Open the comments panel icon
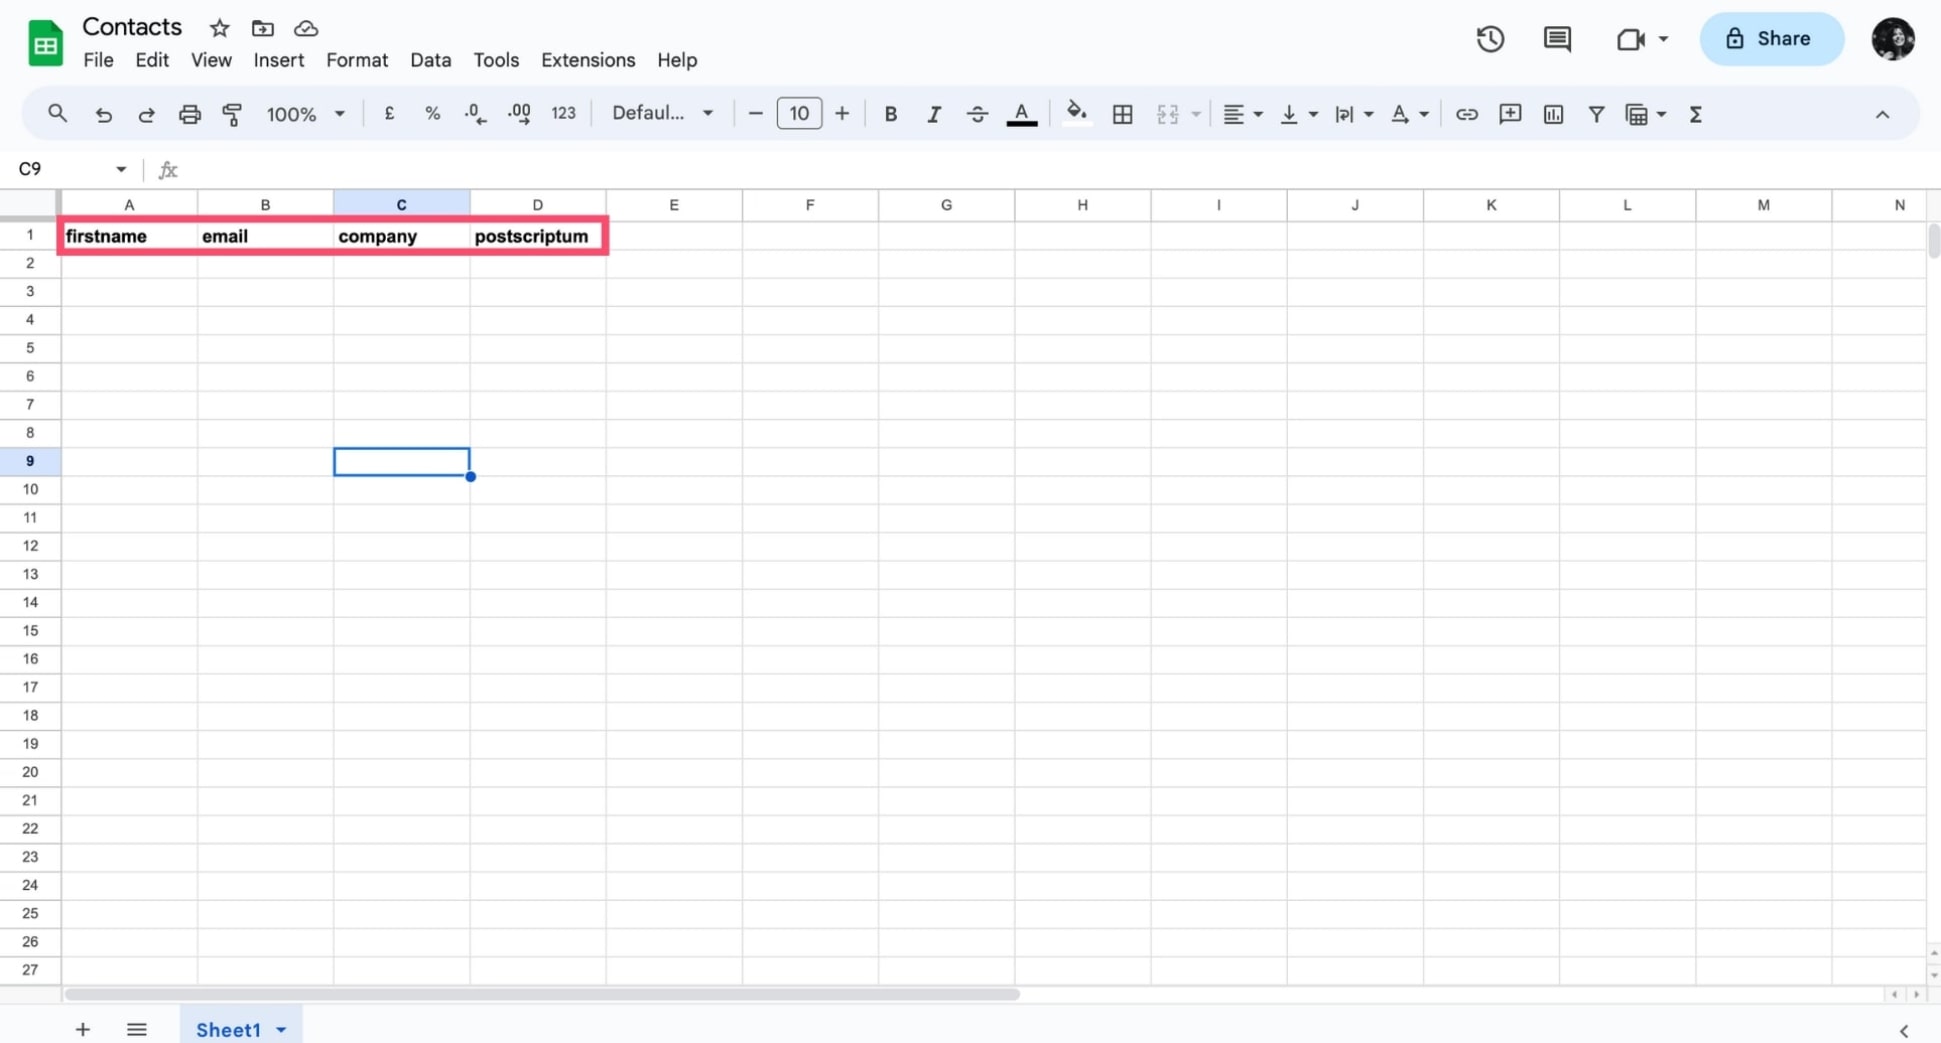This screenshot has height=1043, width=1941. [1557, 39]
